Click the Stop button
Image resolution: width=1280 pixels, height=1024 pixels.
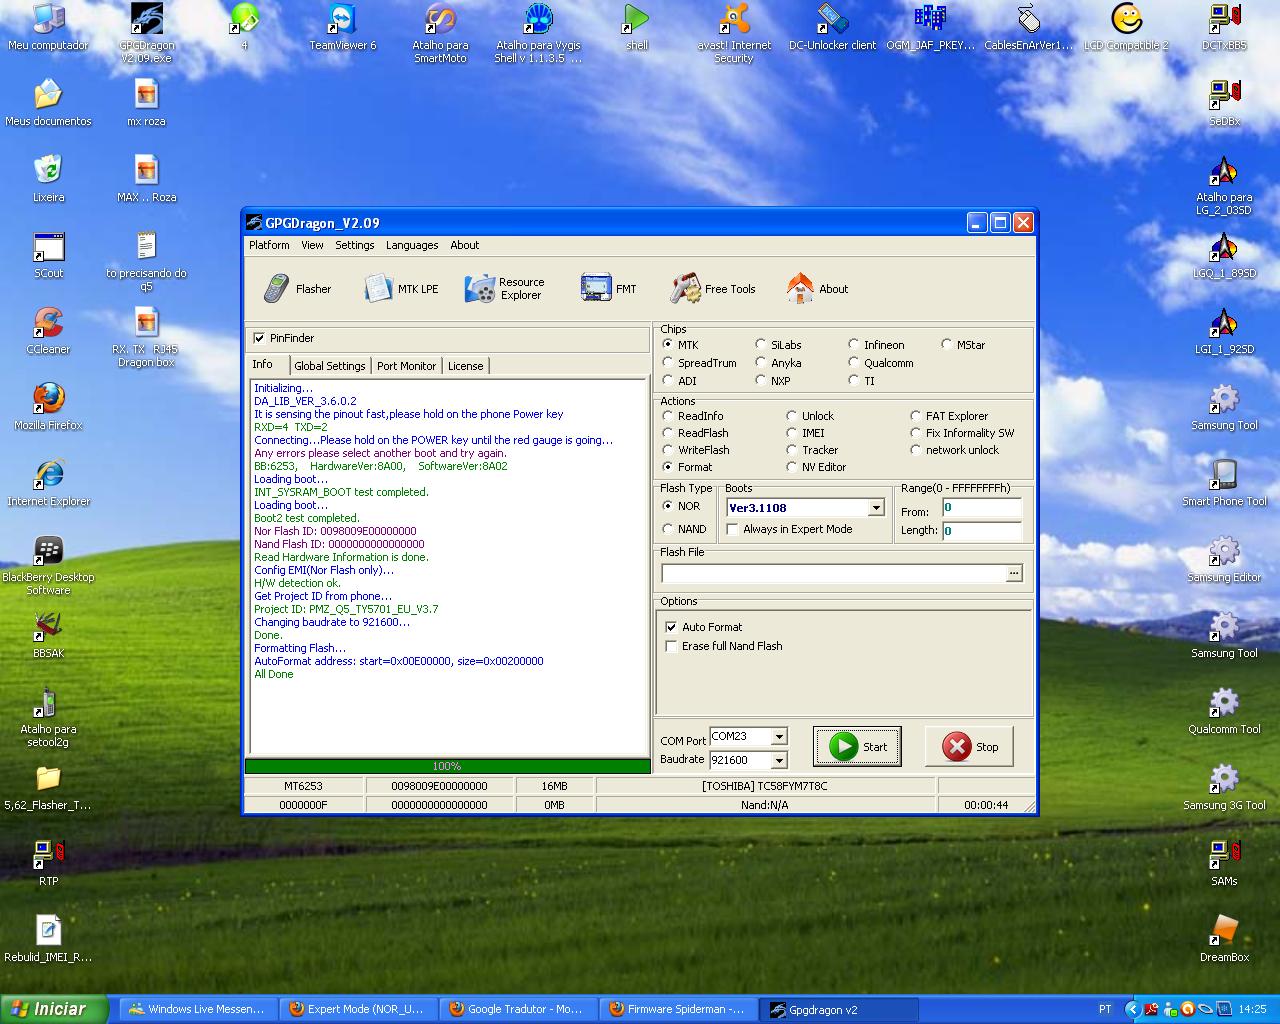969,747
